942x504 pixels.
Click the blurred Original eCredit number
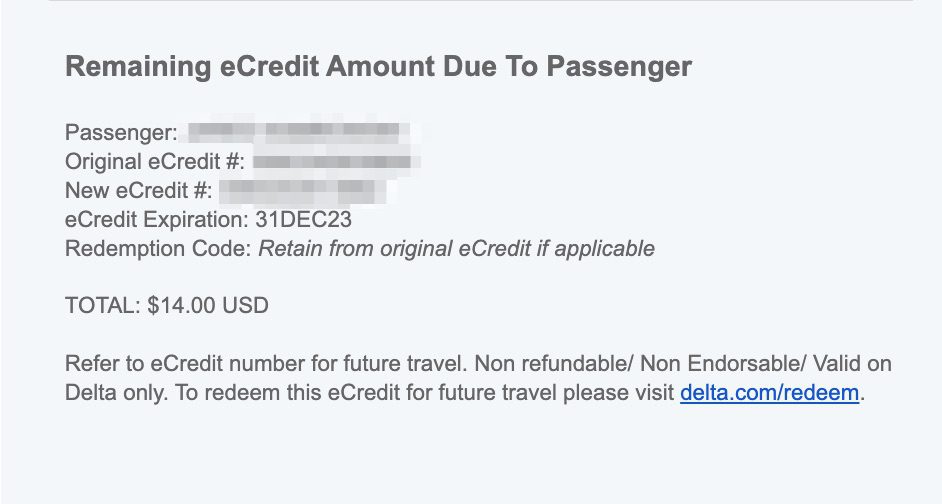(x=336, y=162)
